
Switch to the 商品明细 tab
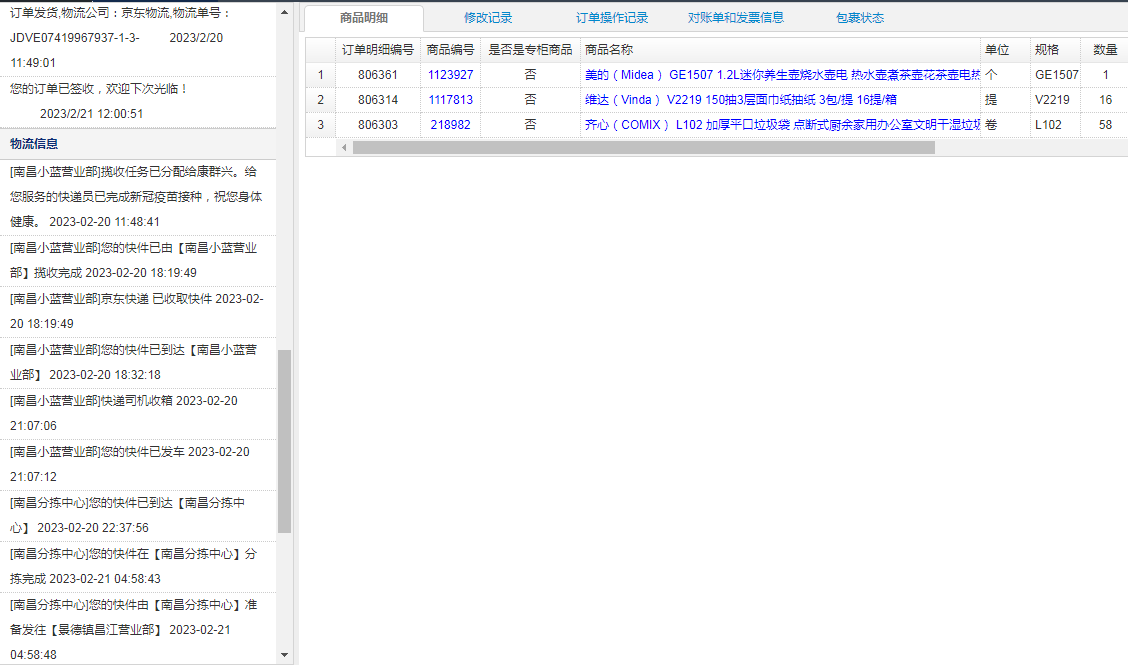pos(364,18)
